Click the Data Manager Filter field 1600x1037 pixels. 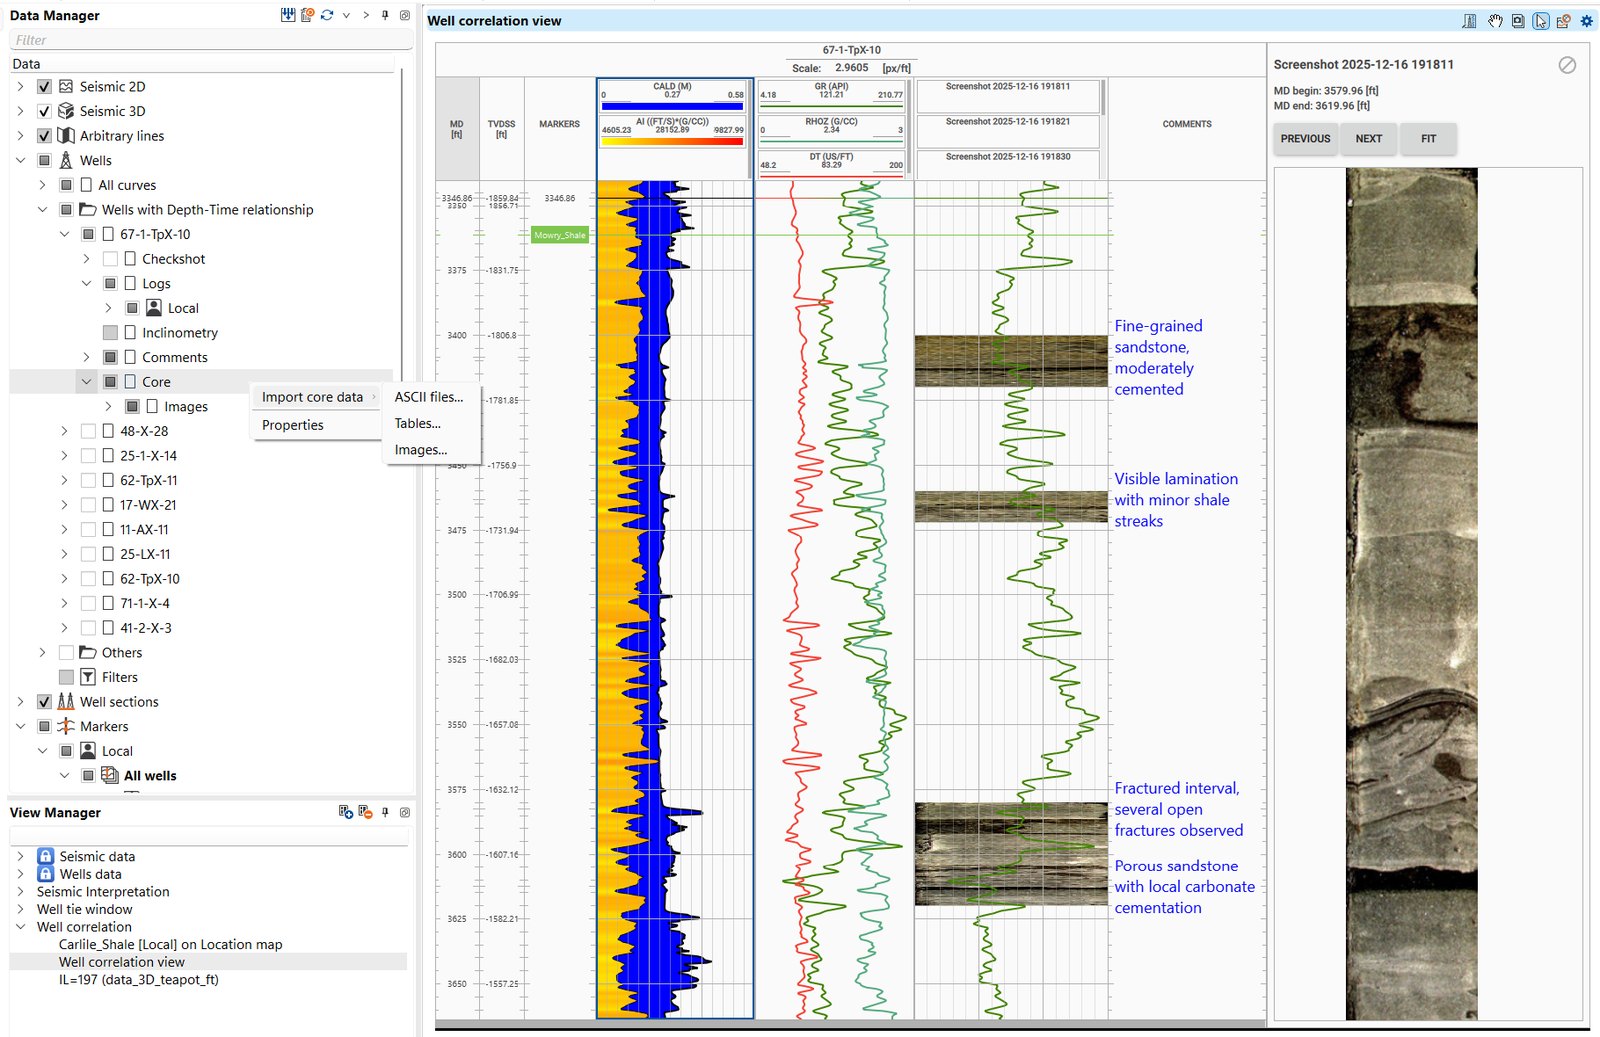point(211,40)
